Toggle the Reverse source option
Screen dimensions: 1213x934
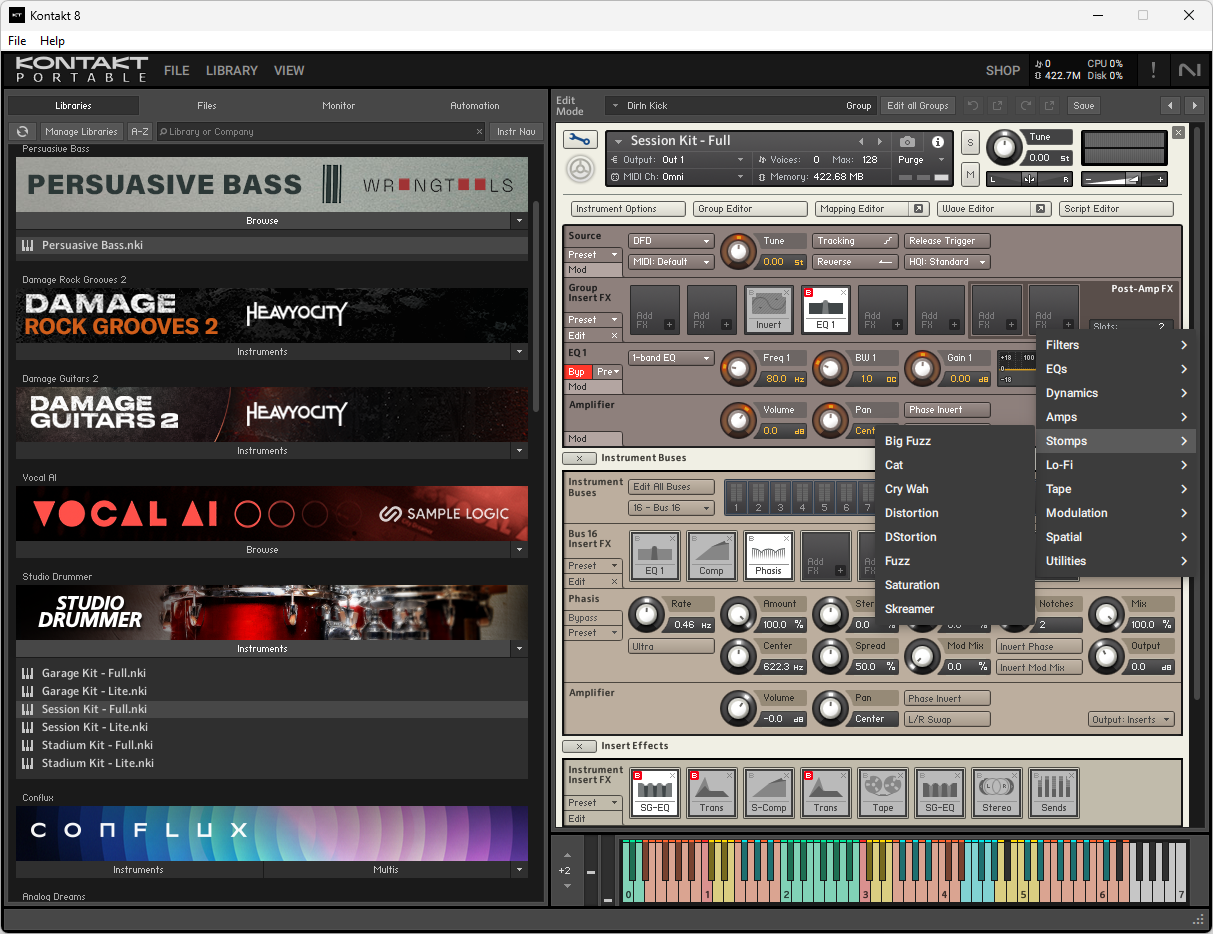856,262
